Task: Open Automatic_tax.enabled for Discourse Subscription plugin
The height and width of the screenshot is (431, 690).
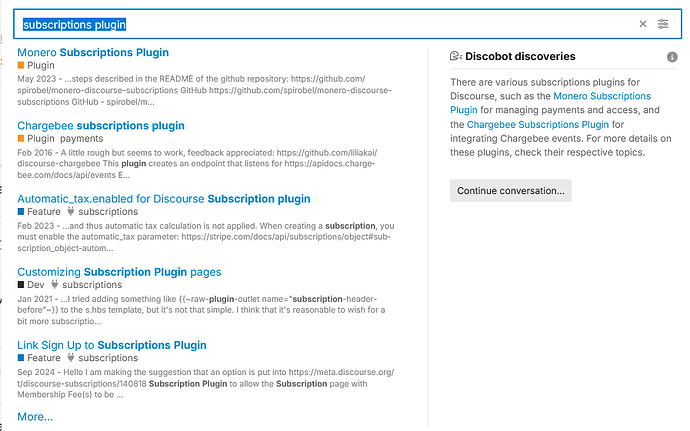Action: click(164, 199)
